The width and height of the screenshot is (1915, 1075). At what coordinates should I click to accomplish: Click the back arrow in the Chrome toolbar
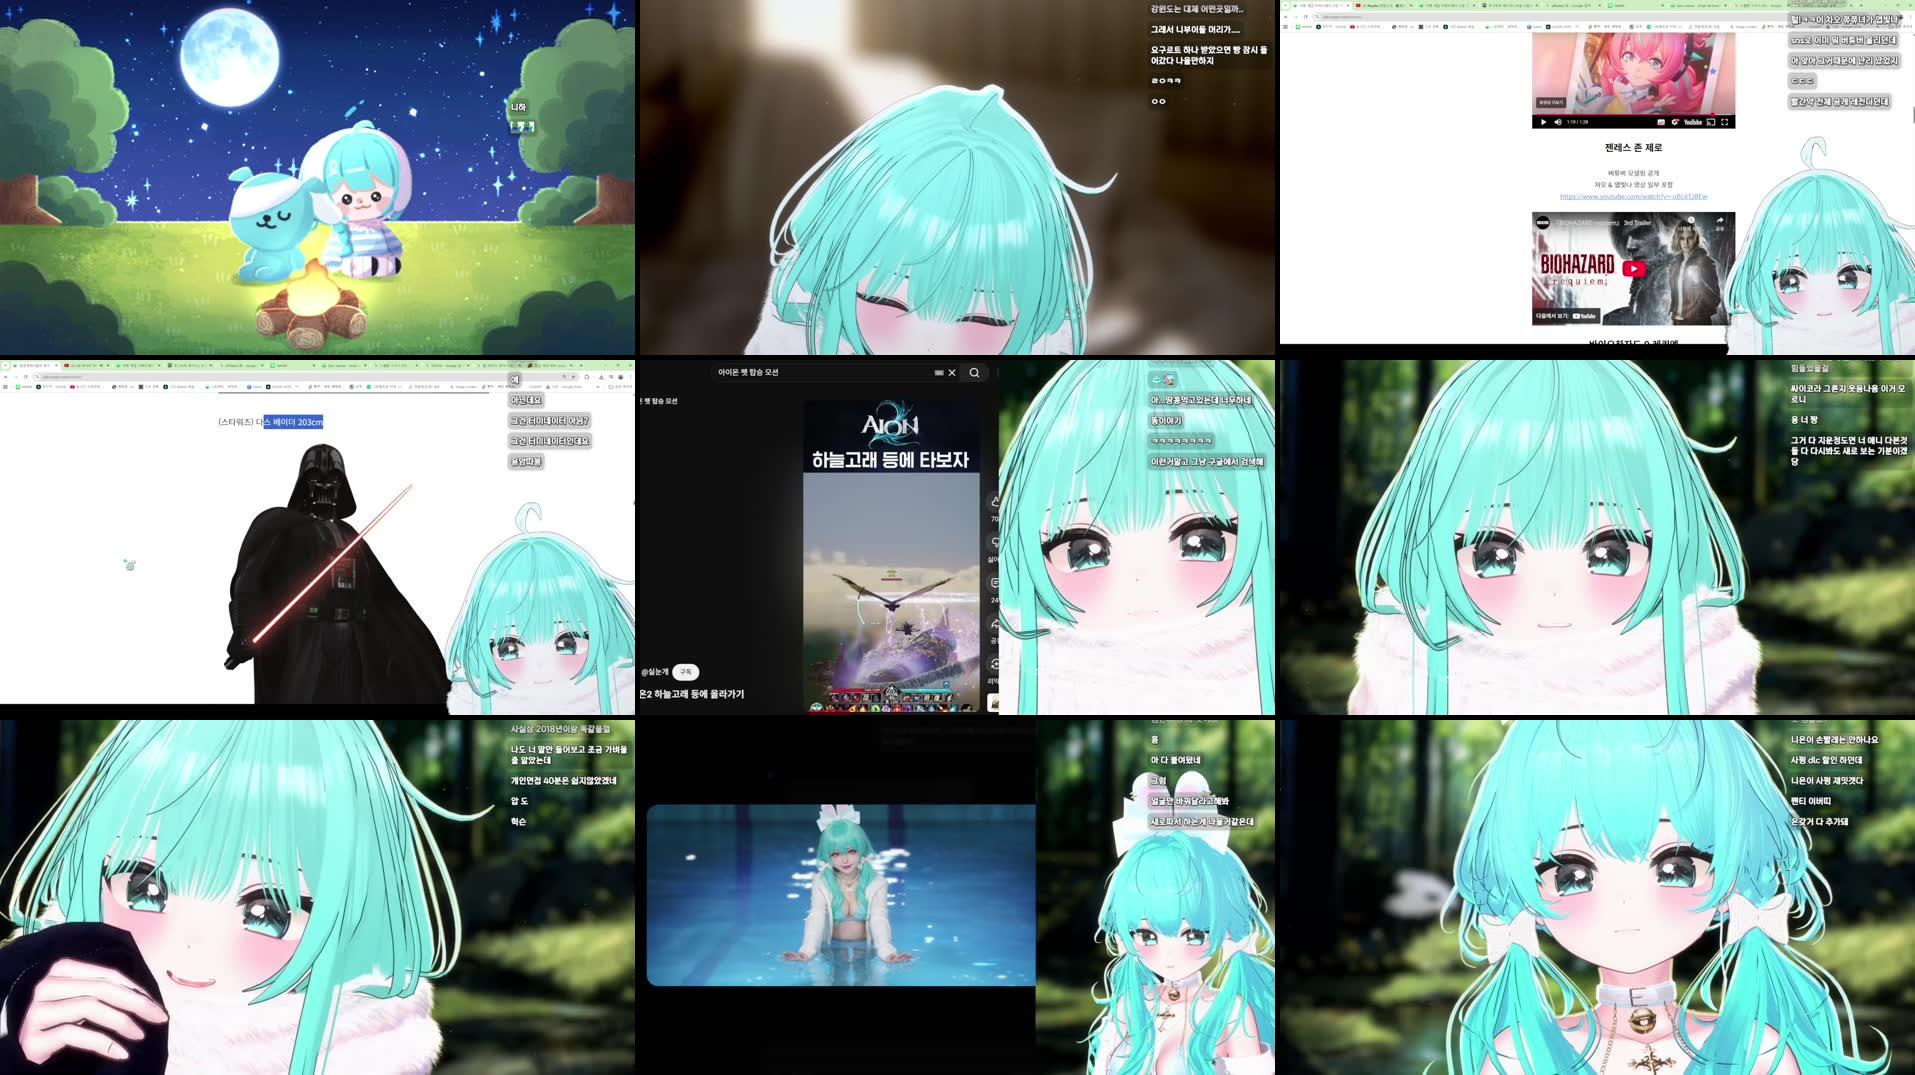[1286, 17]
